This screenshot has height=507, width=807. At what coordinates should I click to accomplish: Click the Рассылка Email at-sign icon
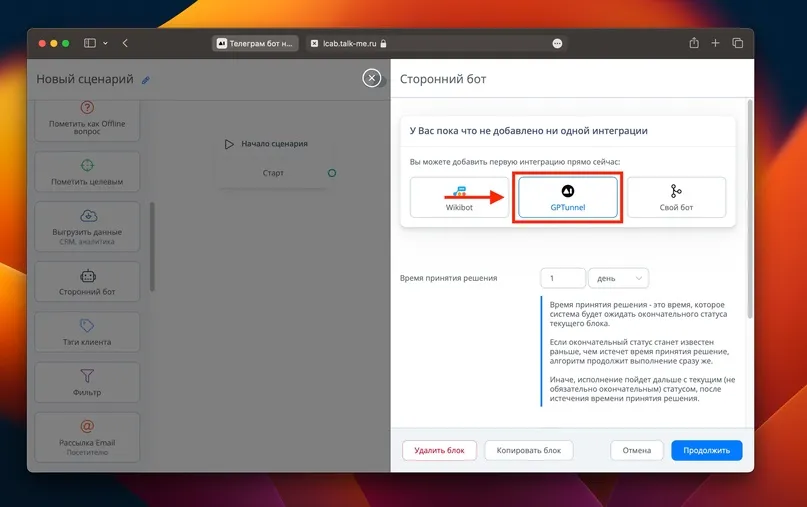[87, 426]
